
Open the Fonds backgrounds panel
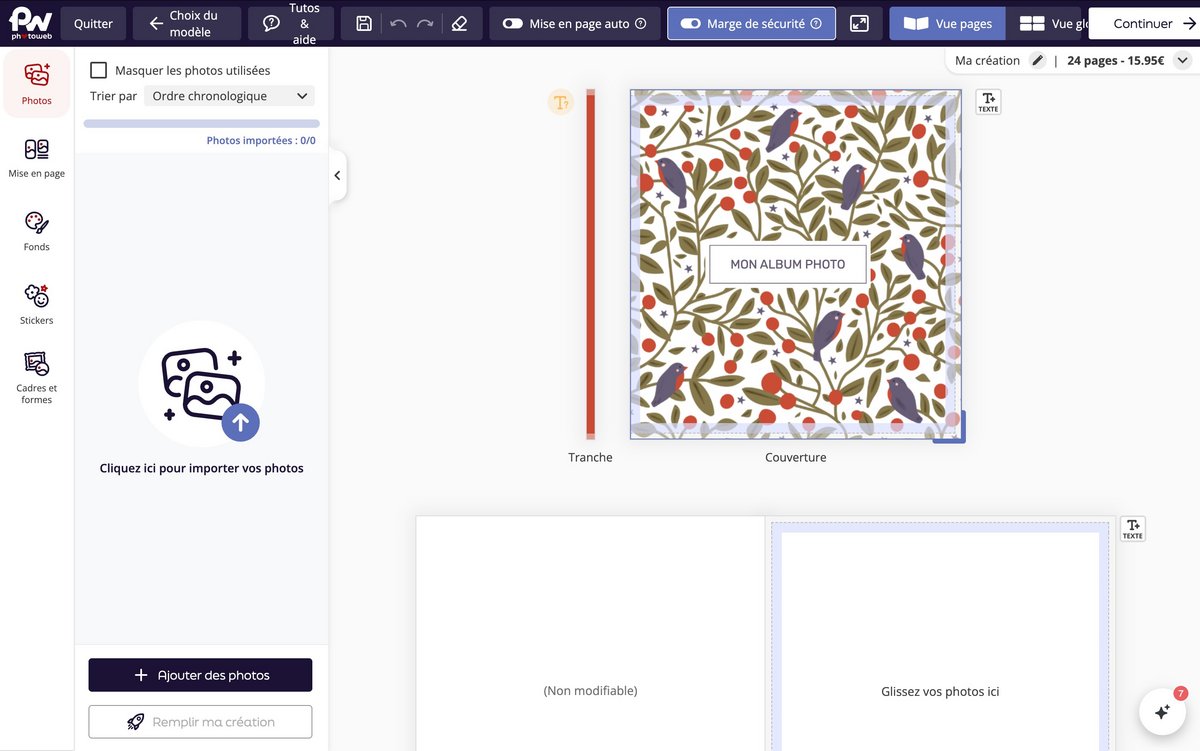pyautogui.click(x=36, y=230)
